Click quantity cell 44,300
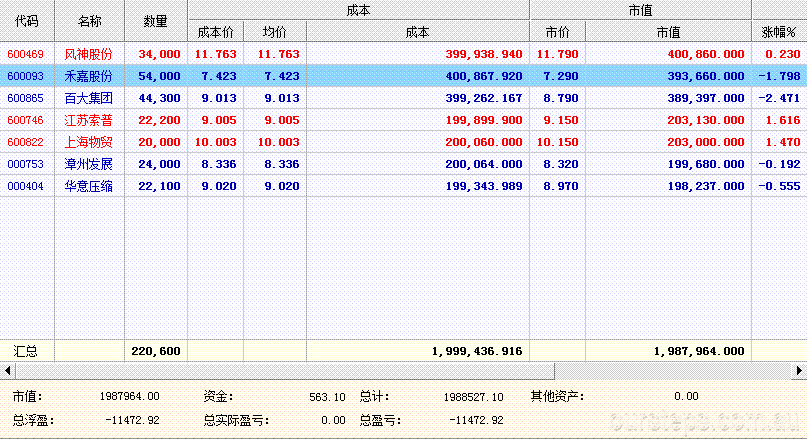The image size is (807, 439). coord(159,98)
